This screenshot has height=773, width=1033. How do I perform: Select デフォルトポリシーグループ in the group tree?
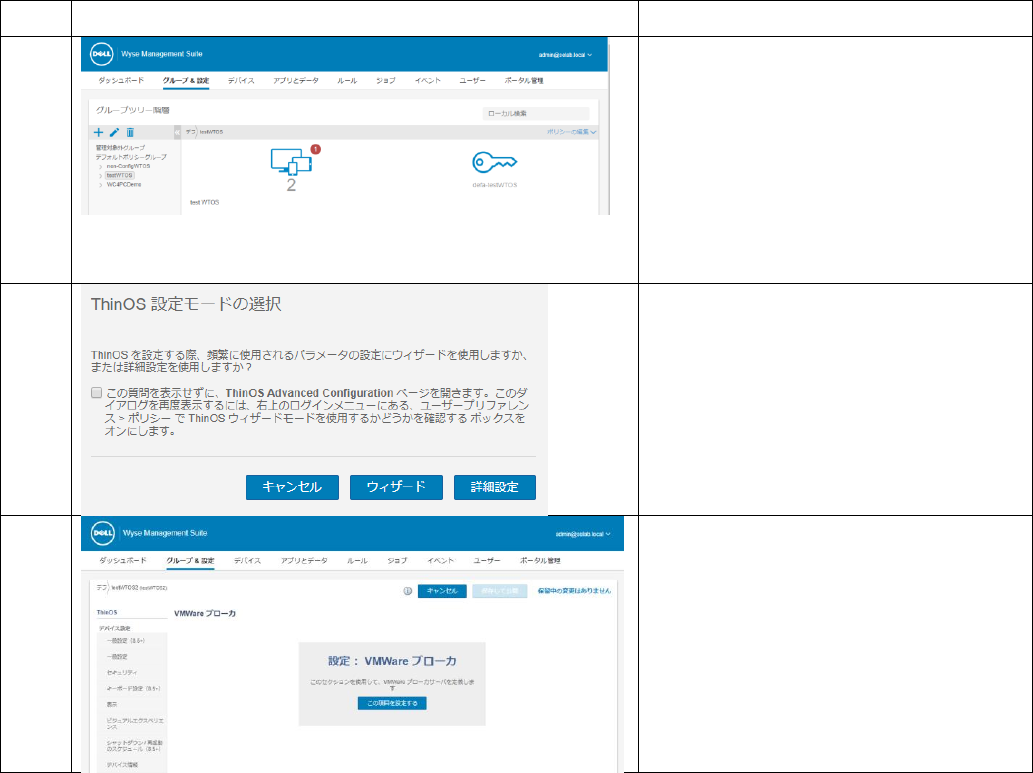[x=131, y=157]
